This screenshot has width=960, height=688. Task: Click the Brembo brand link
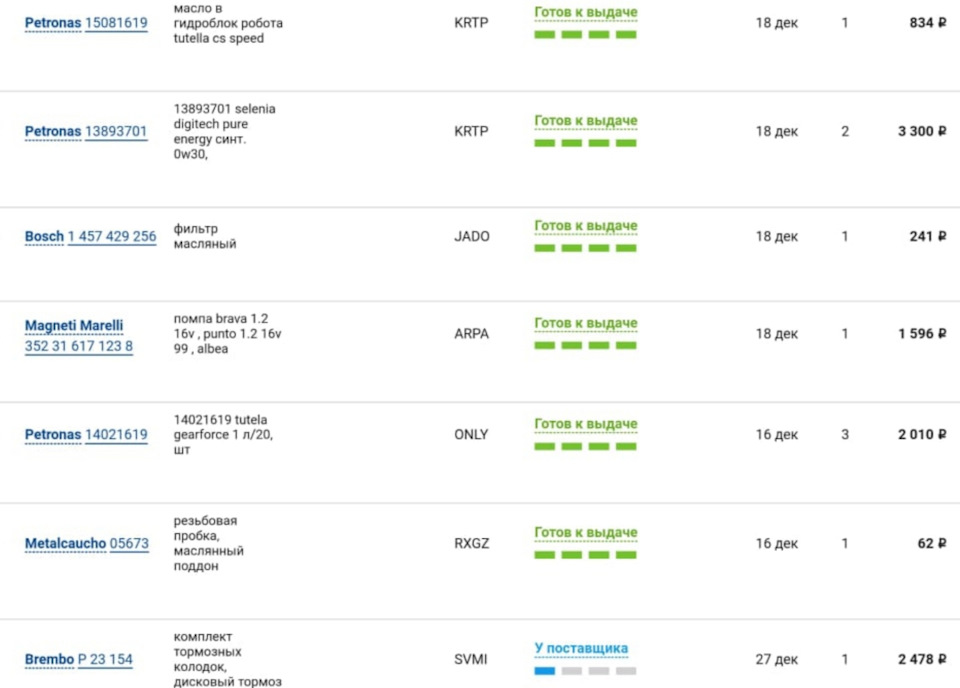[x=49, y=660]
